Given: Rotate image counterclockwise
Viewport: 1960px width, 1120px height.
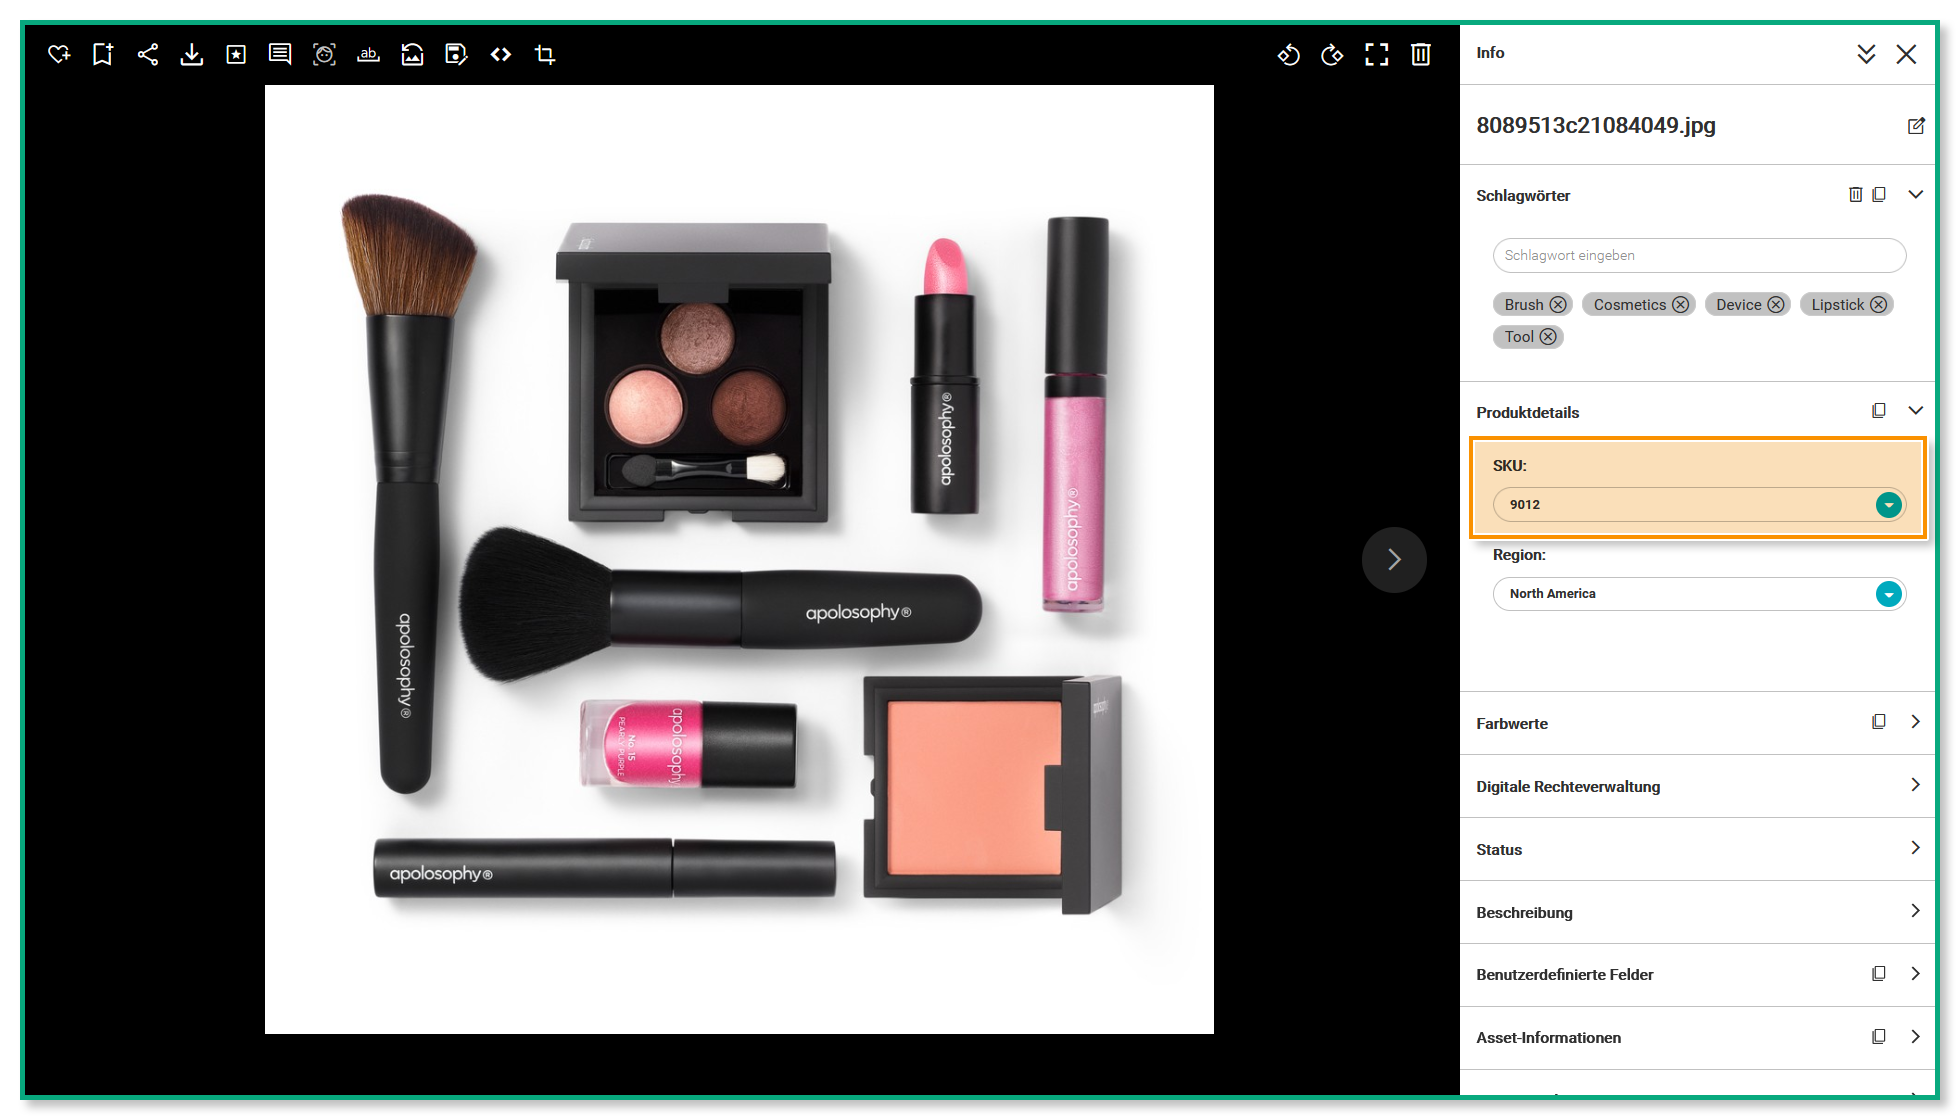Looking at the screenshot, I should click(1289, 54).
